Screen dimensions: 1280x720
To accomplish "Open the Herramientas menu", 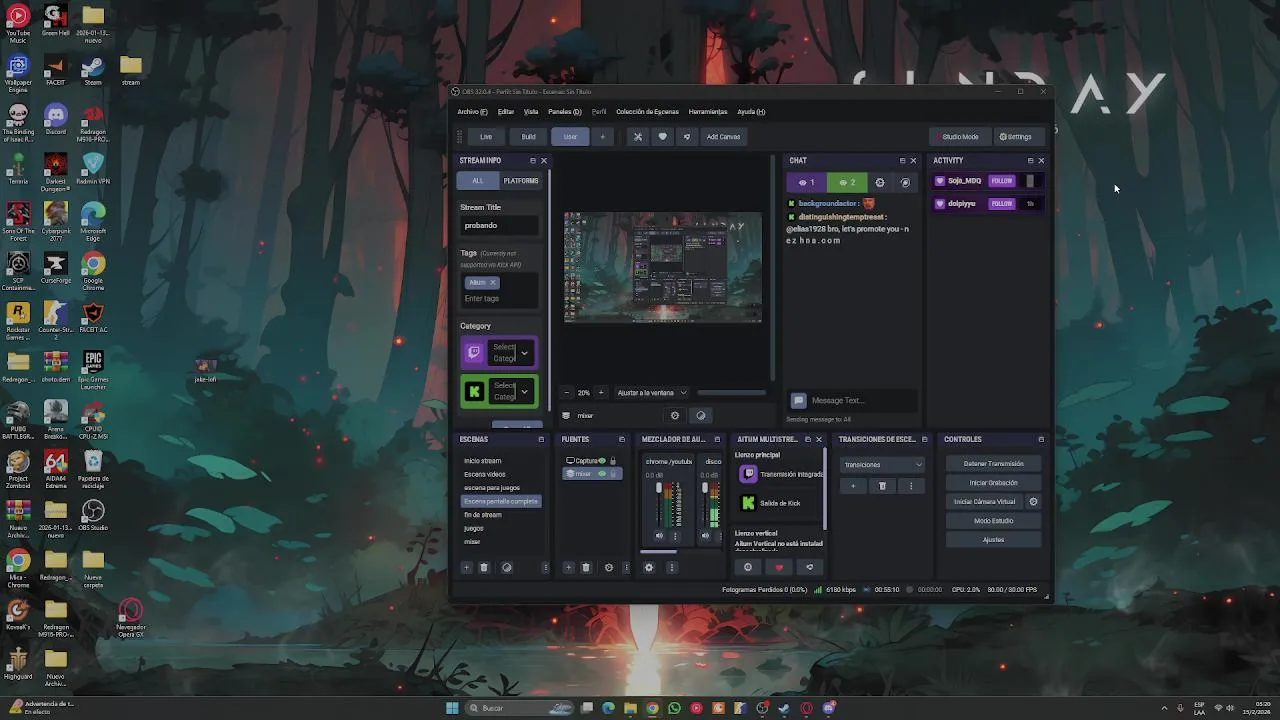I will [x=708, y=112].
